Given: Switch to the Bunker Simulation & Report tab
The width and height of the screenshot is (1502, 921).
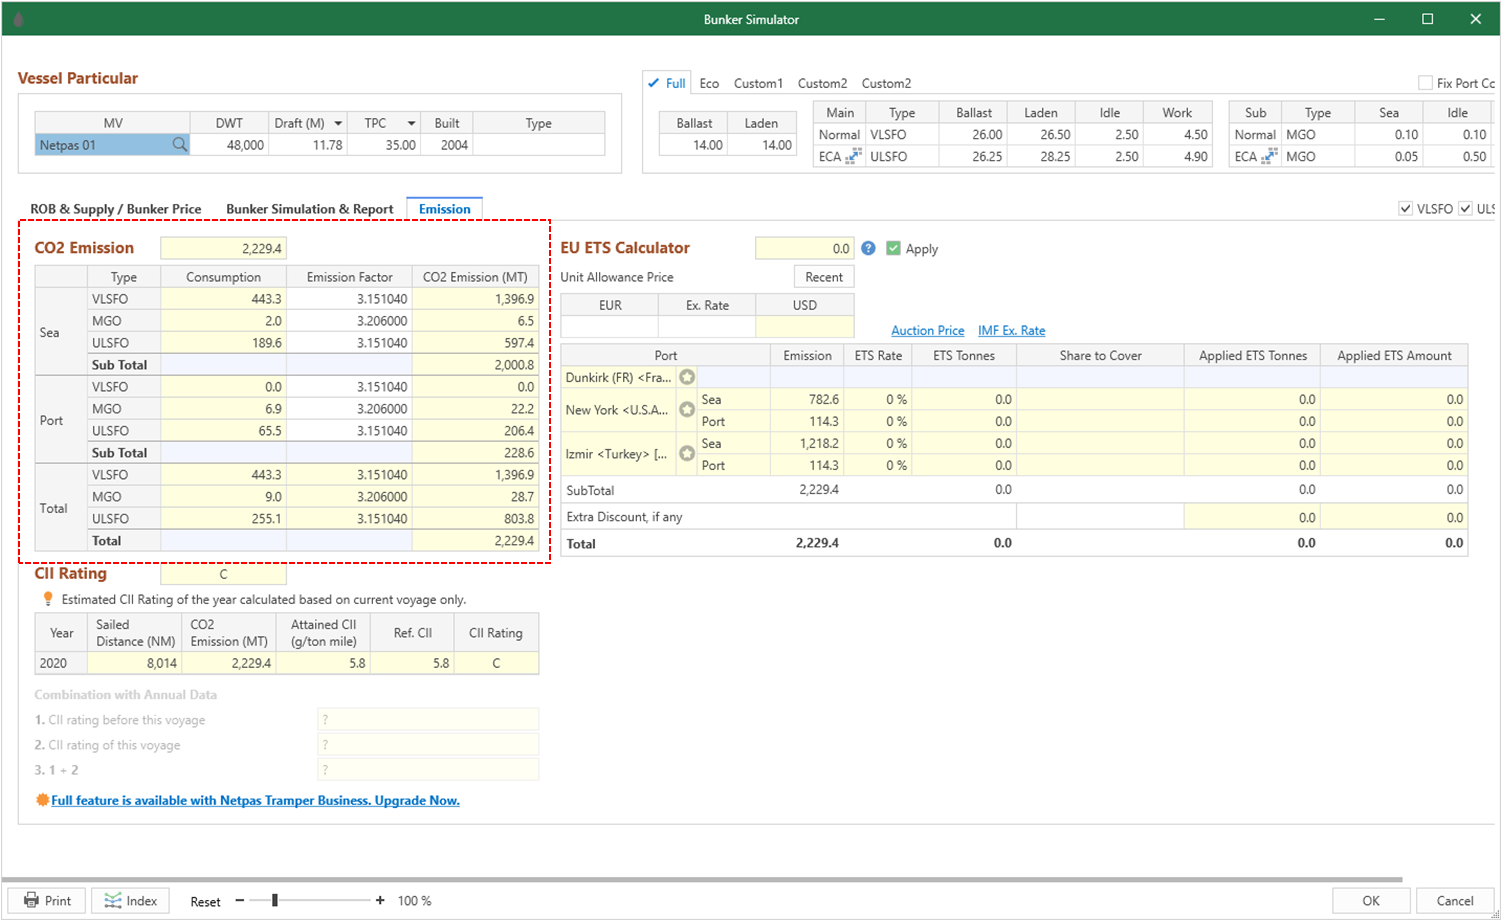Looking at the screenshot, I should (309, 208).
